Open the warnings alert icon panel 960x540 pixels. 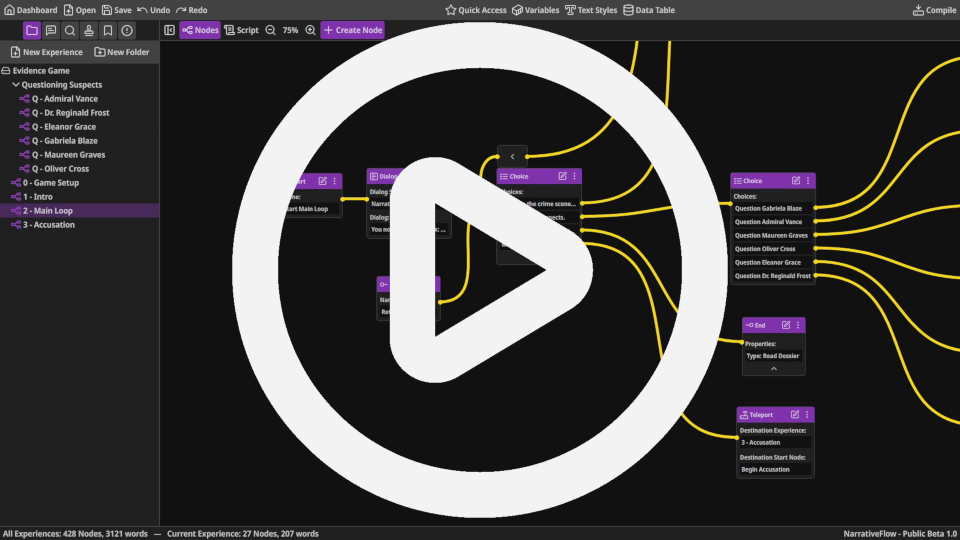pos(127,31)
